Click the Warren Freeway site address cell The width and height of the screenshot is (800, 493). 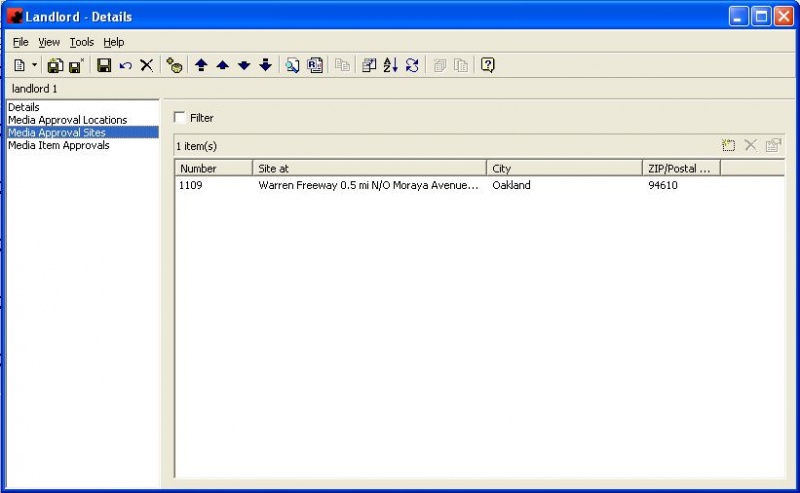[x=368, y=185]
